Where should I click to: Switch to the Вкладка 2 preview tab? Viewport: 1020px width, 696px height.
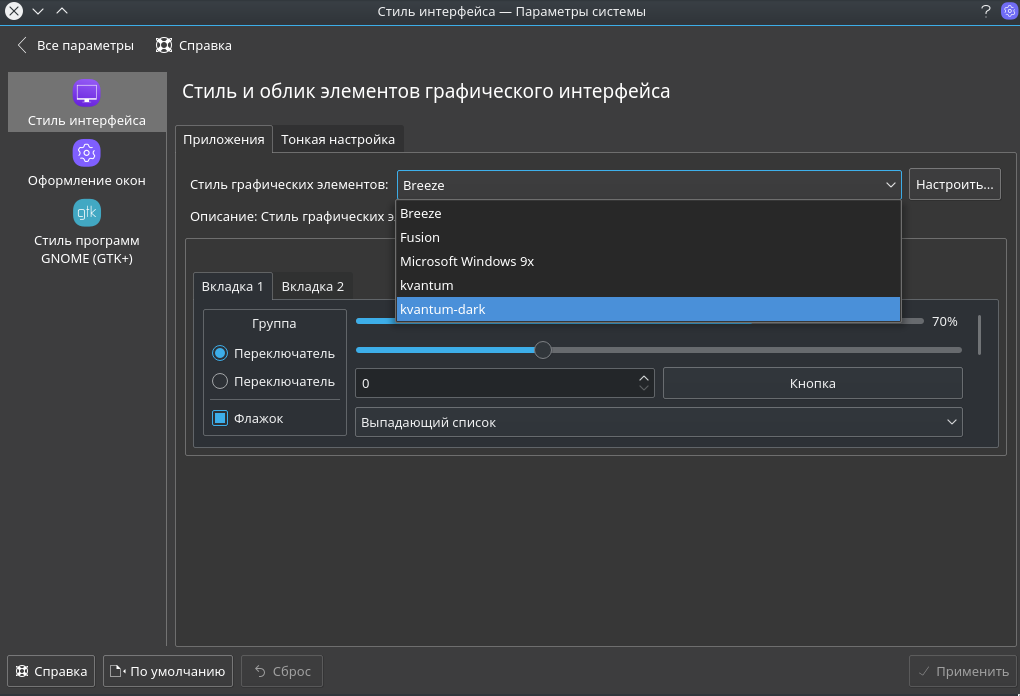coord(312,286)
